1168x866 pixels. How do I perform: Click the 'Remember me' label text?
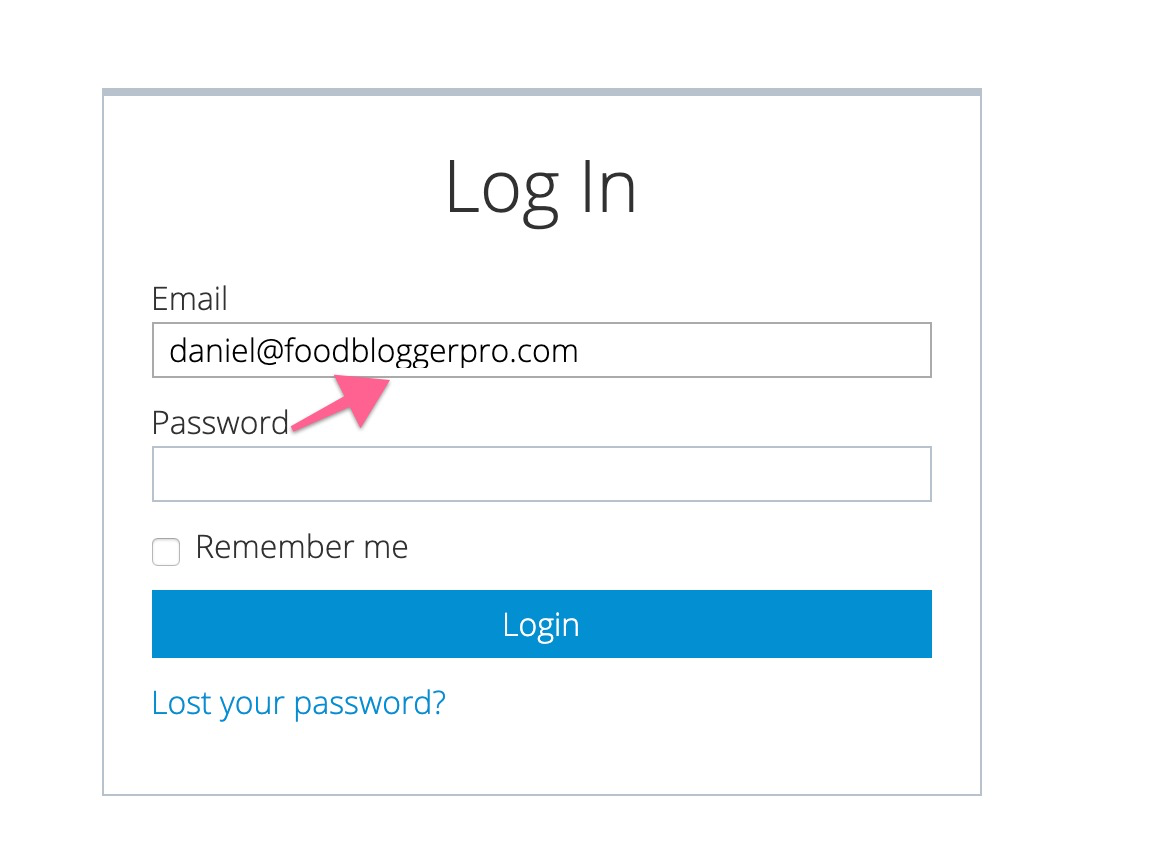click(x=302, y=547)
